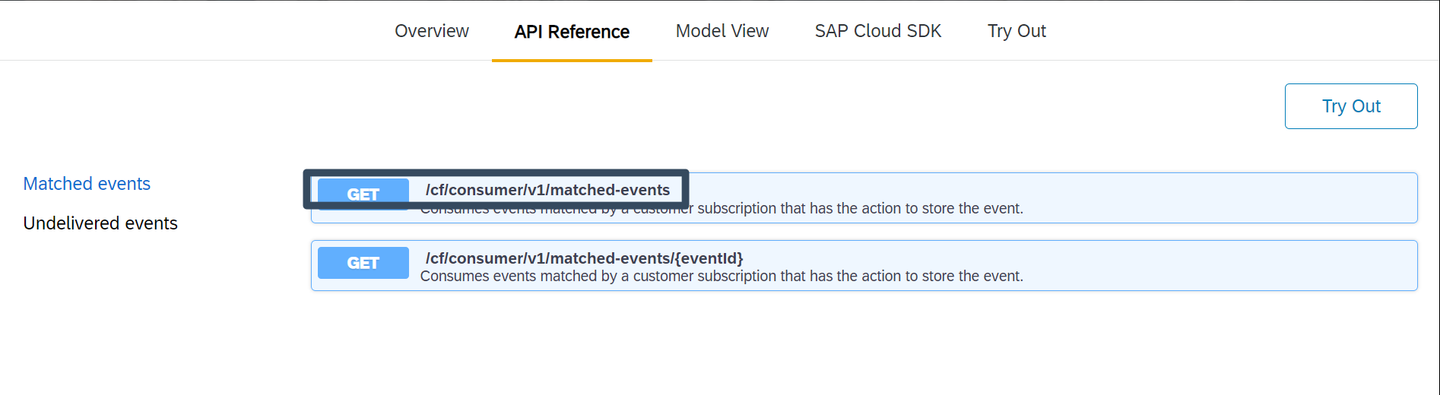
Task: Switch to the Model View tab
Action: tap(722, 31)
